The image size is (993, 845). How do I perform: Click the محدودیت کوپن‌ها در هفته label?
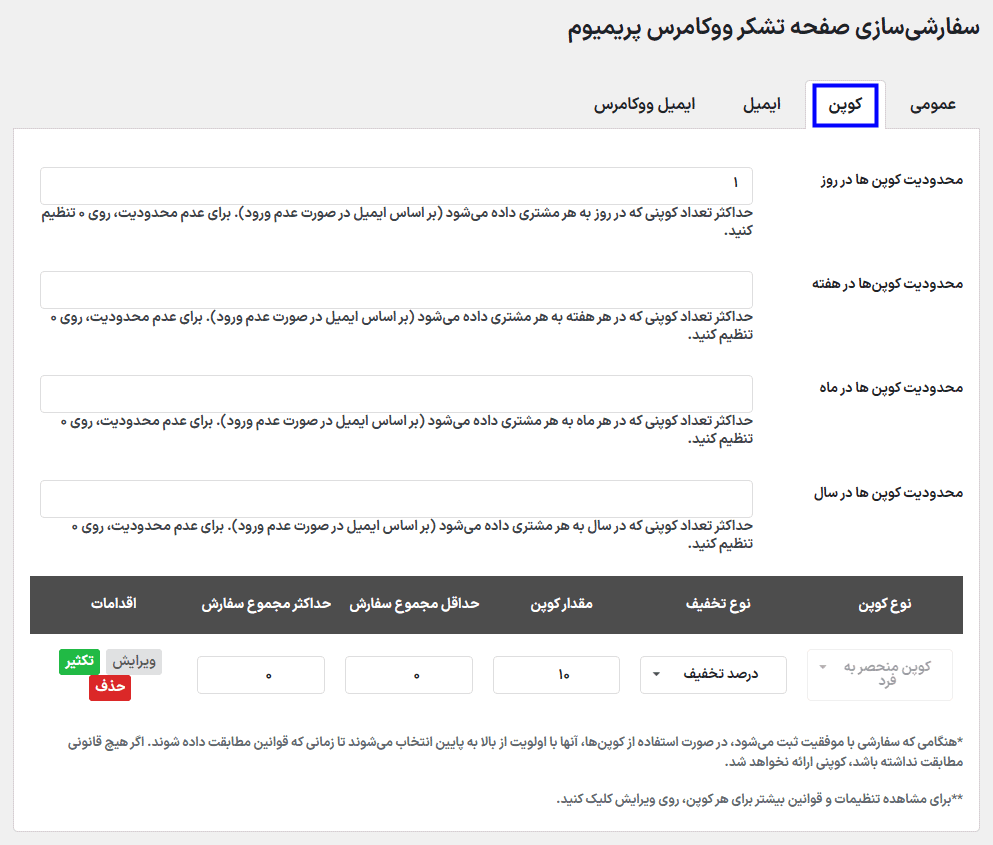(887, 284)
